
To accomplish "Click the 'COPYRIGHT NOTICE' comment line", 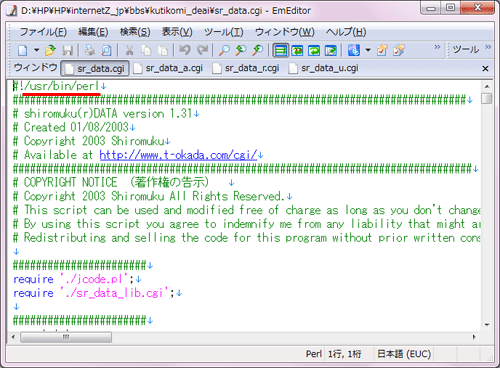I will click(111, 182).
